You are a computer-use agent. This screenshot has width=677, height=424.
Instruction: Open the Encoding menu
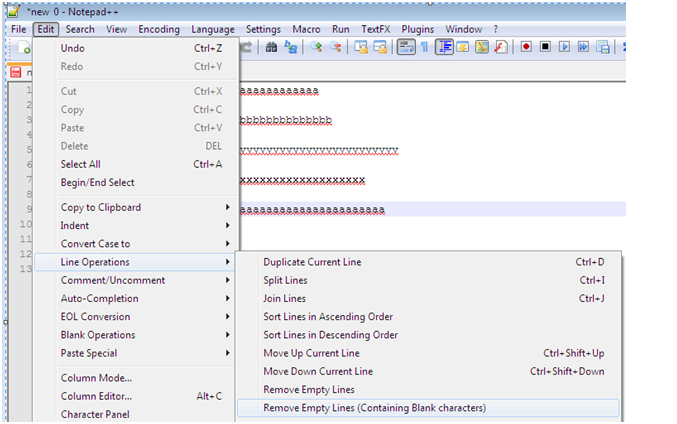[159, 29]
